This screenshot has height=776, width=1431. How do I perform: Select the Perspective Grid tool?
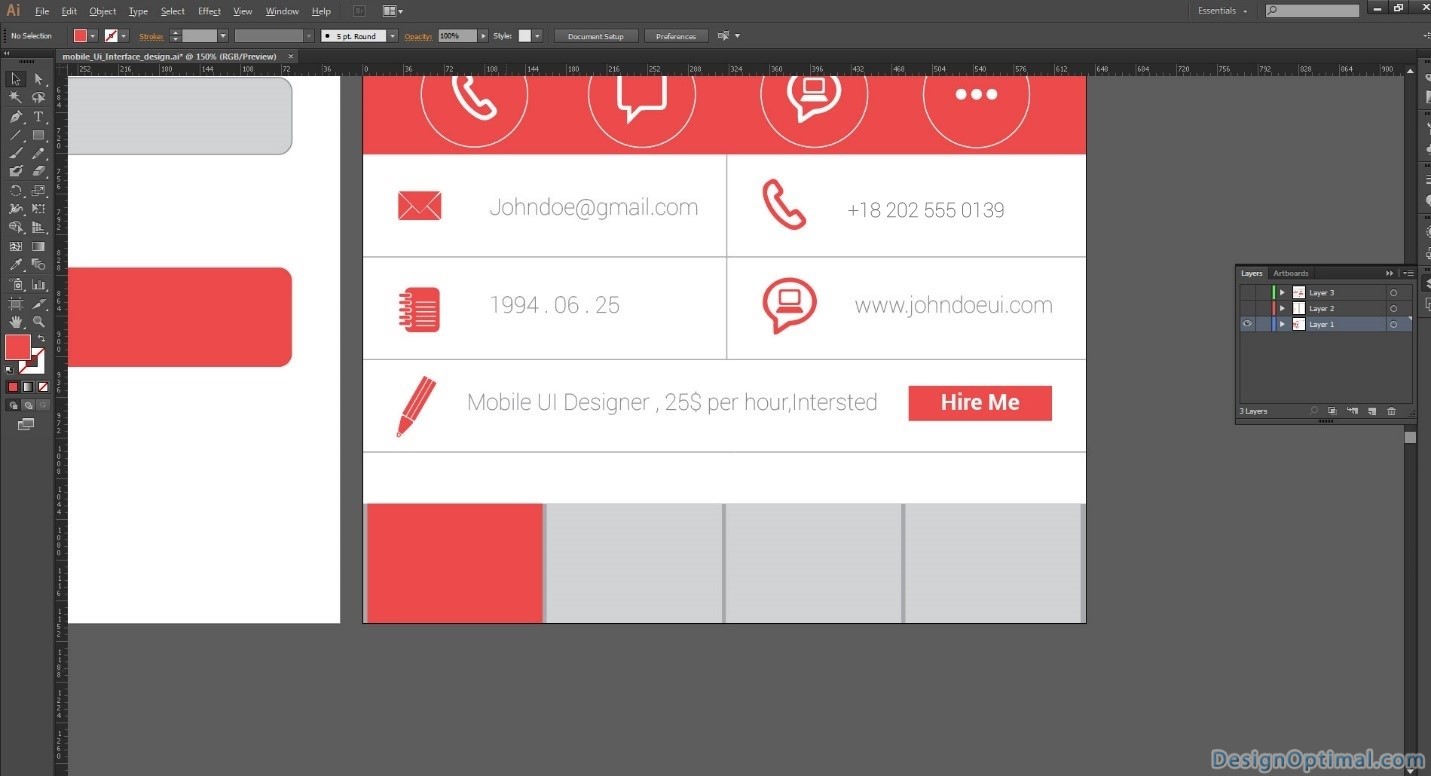pyautogui.click(x=38, y=227)
